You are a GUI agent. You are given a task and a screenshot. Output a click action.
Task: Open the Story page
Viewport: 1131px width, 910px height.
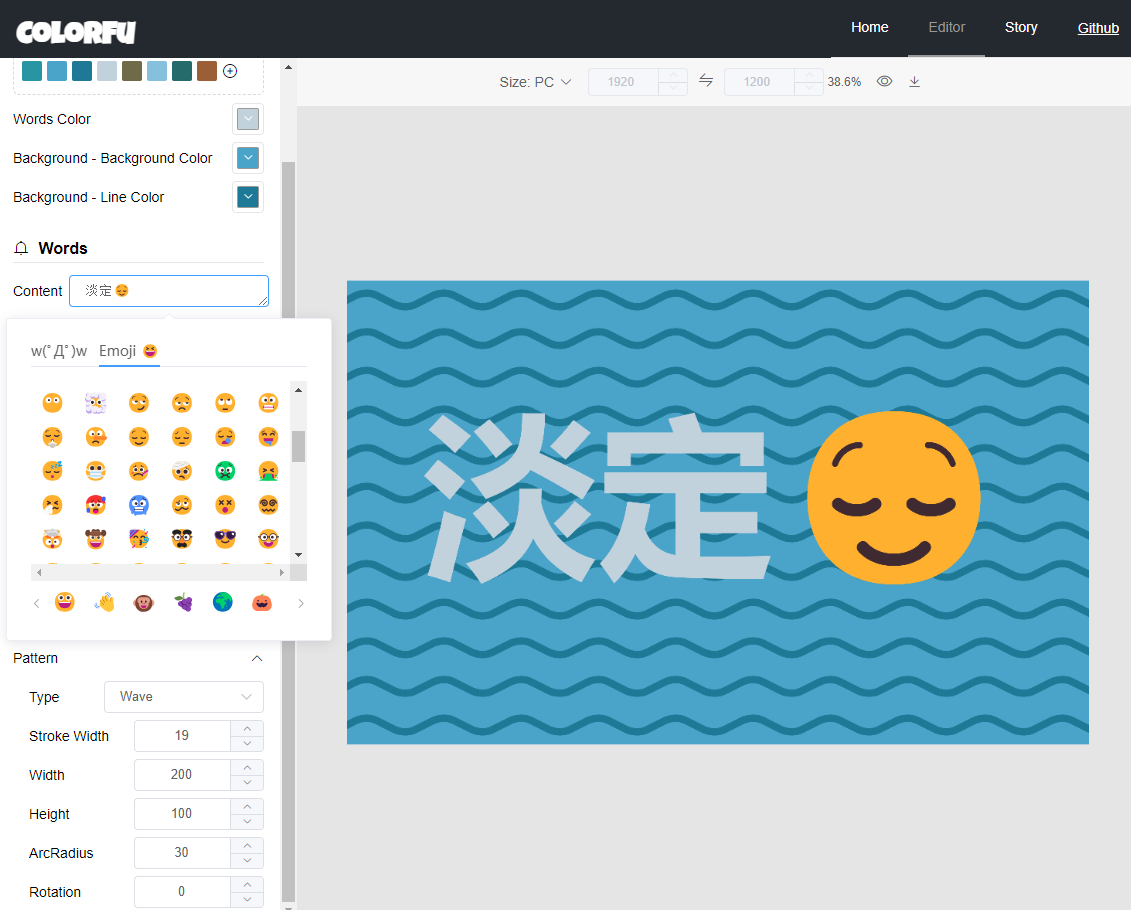tap(1021, 27)
